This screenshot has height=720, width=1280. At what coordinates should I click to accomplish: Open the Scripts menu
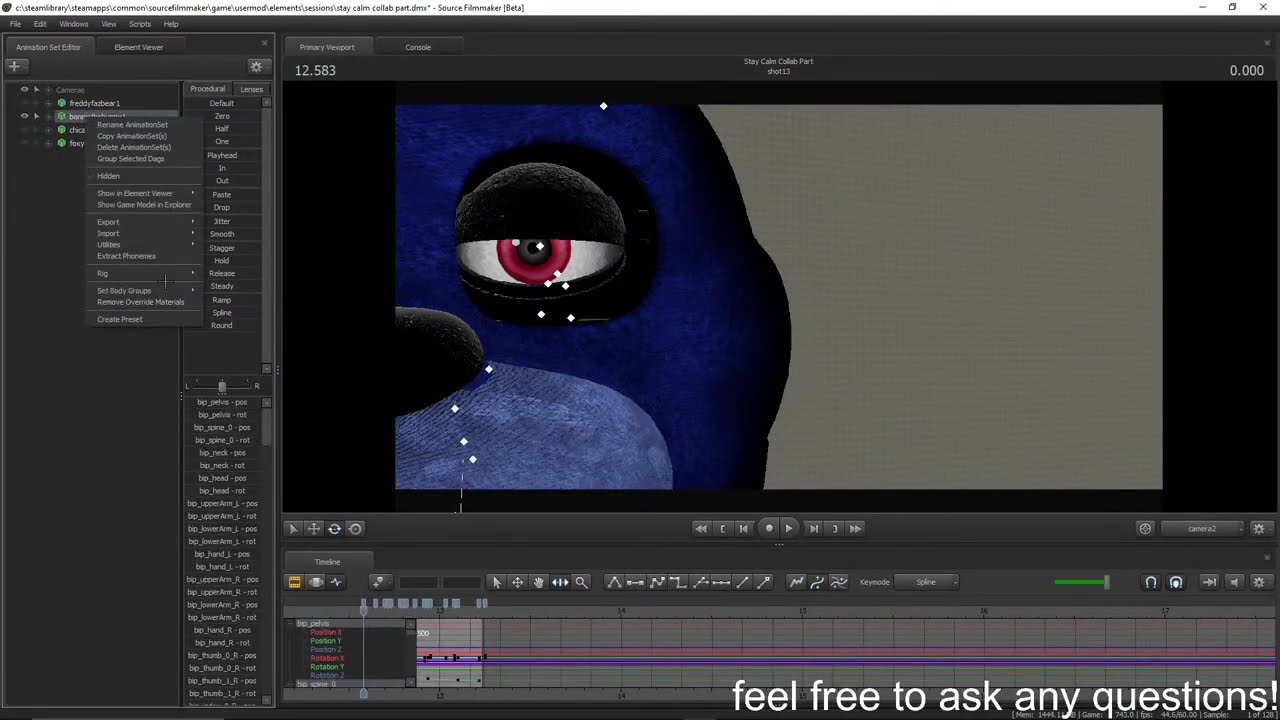tap(140, 24)
